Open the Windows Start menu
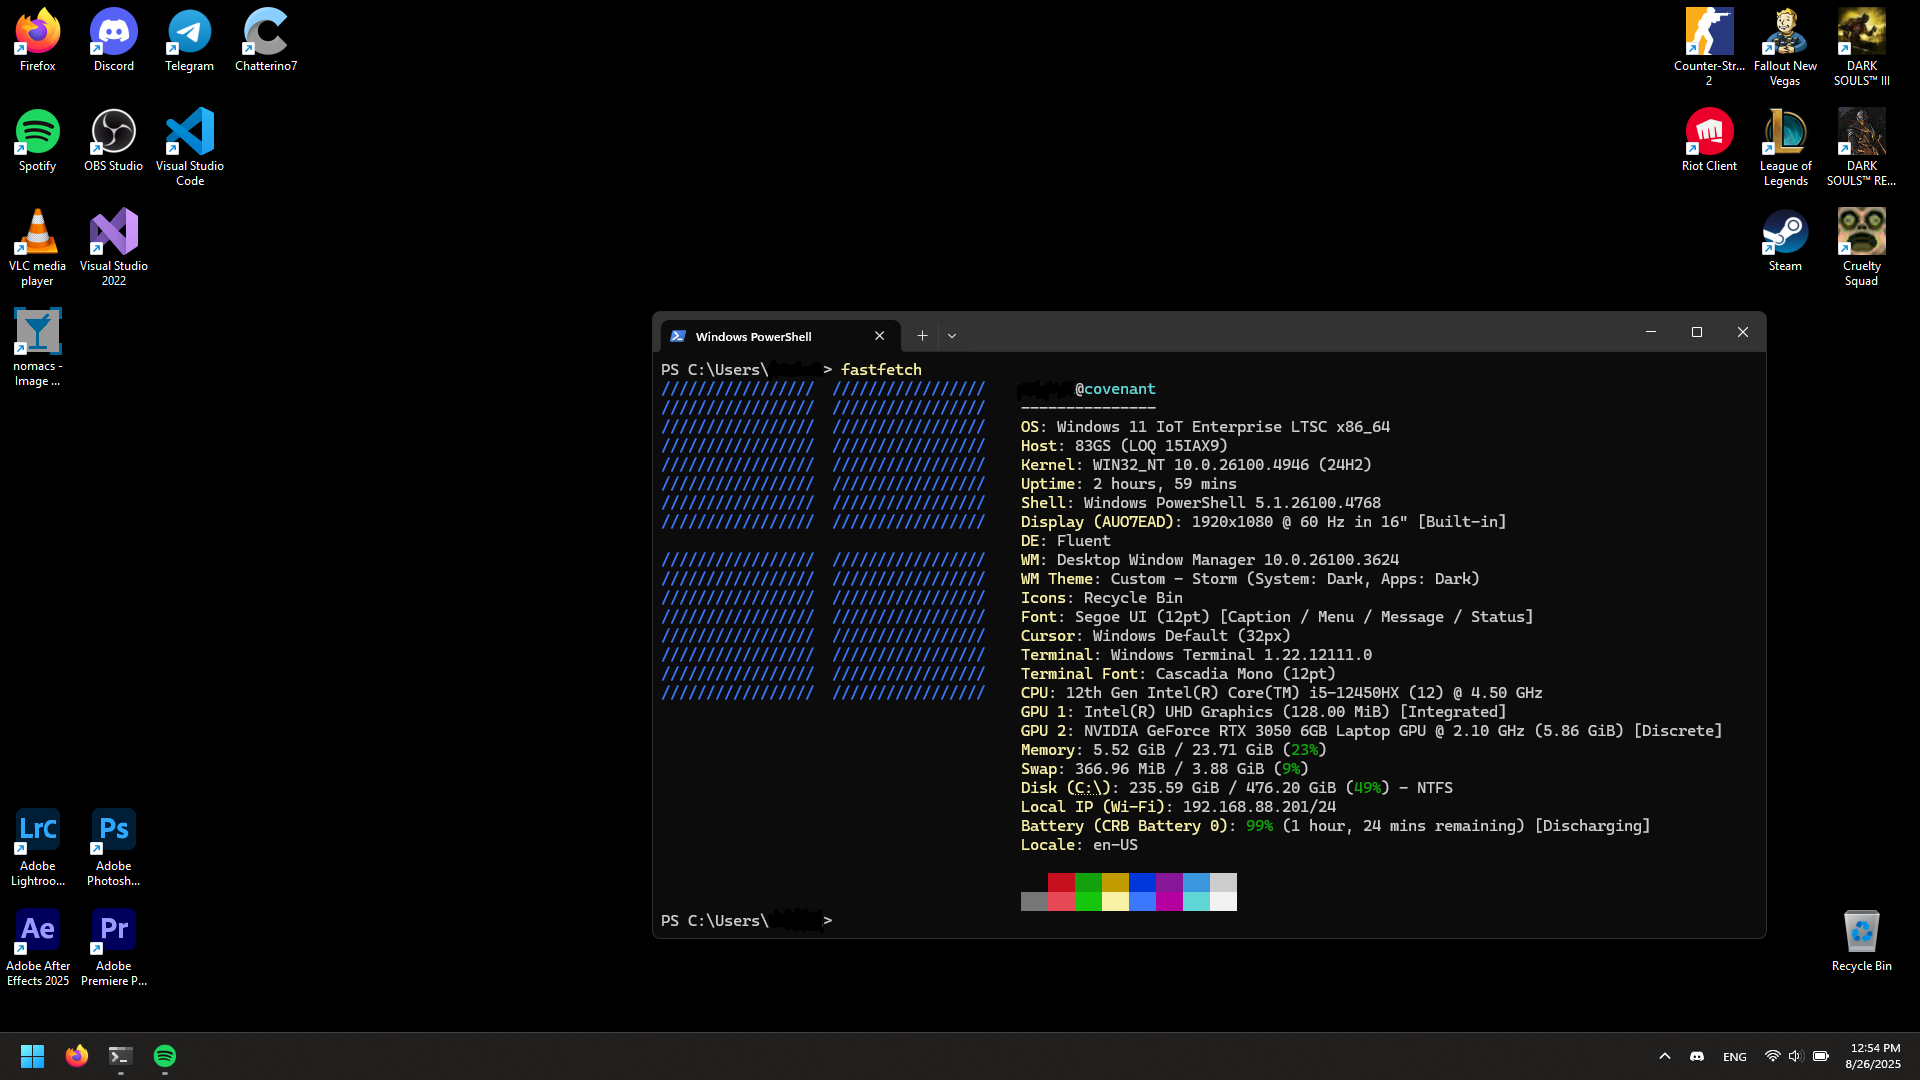 (32, 1056)
